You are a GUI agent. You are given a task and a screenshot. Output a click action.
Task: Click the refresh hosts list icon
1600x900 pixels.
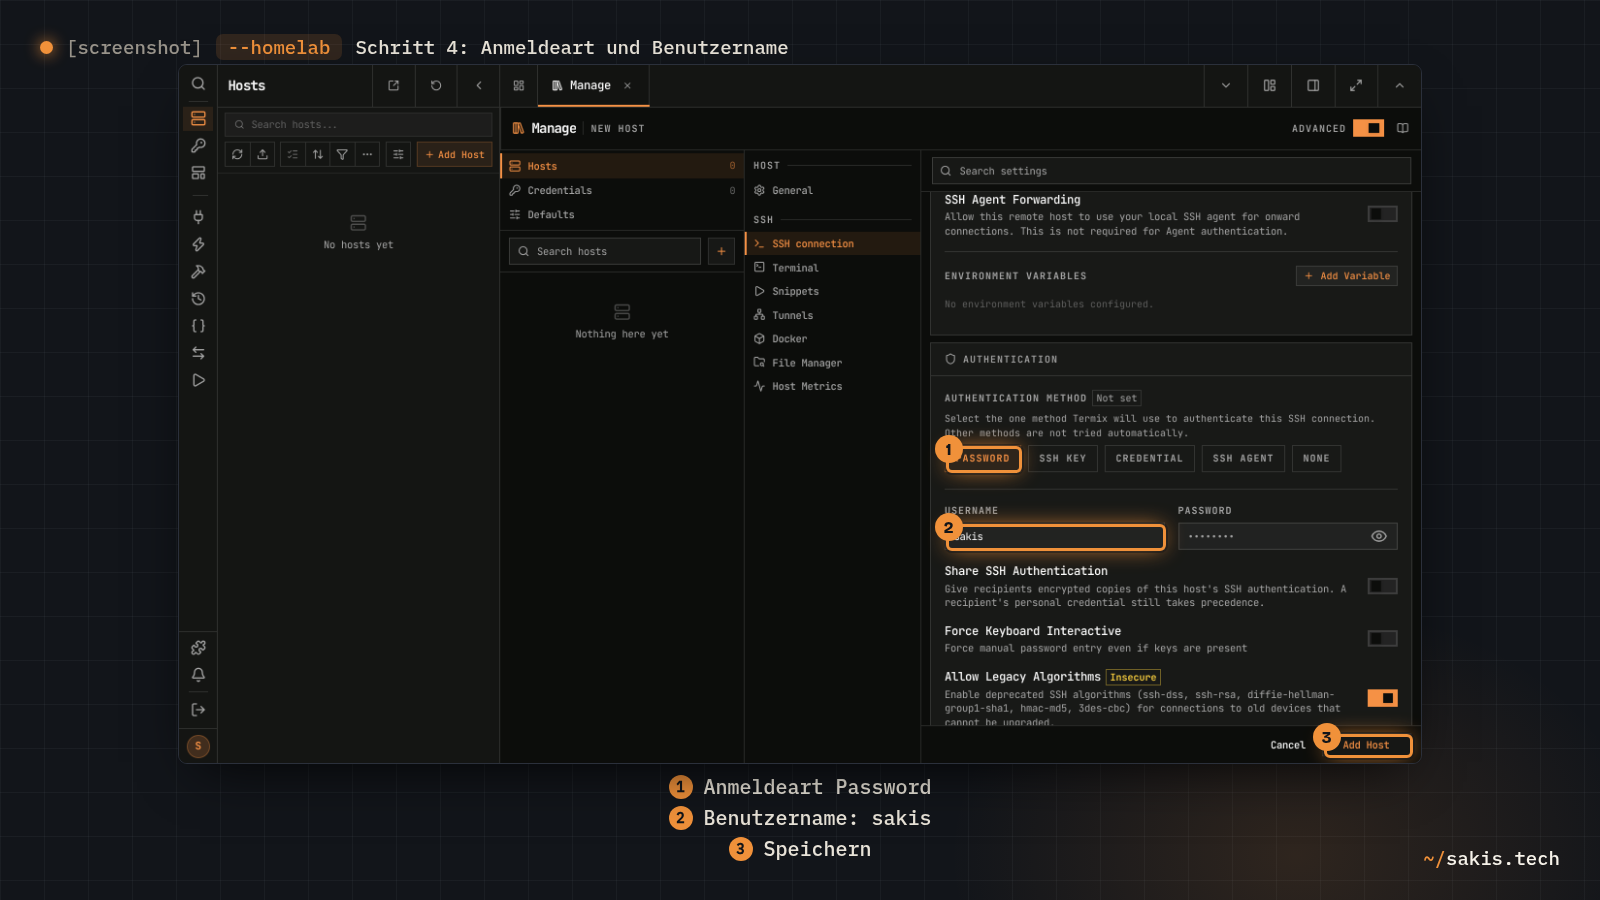[237, 155]
